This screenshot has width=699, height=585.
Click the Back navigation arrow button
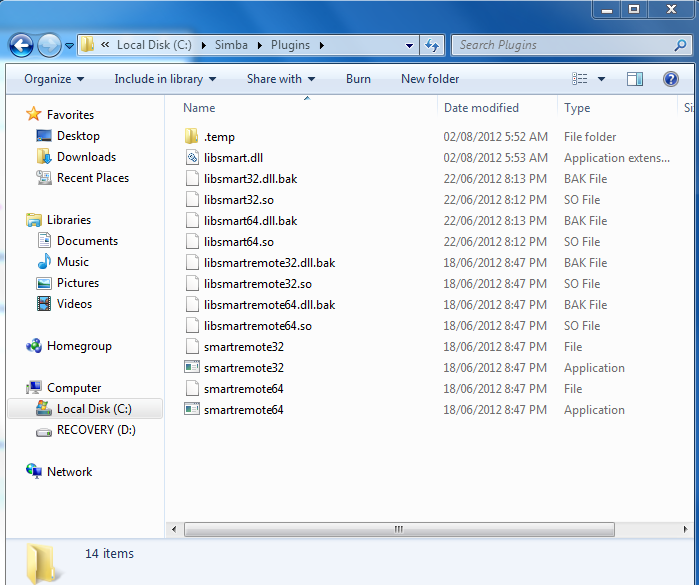[21, 45]
